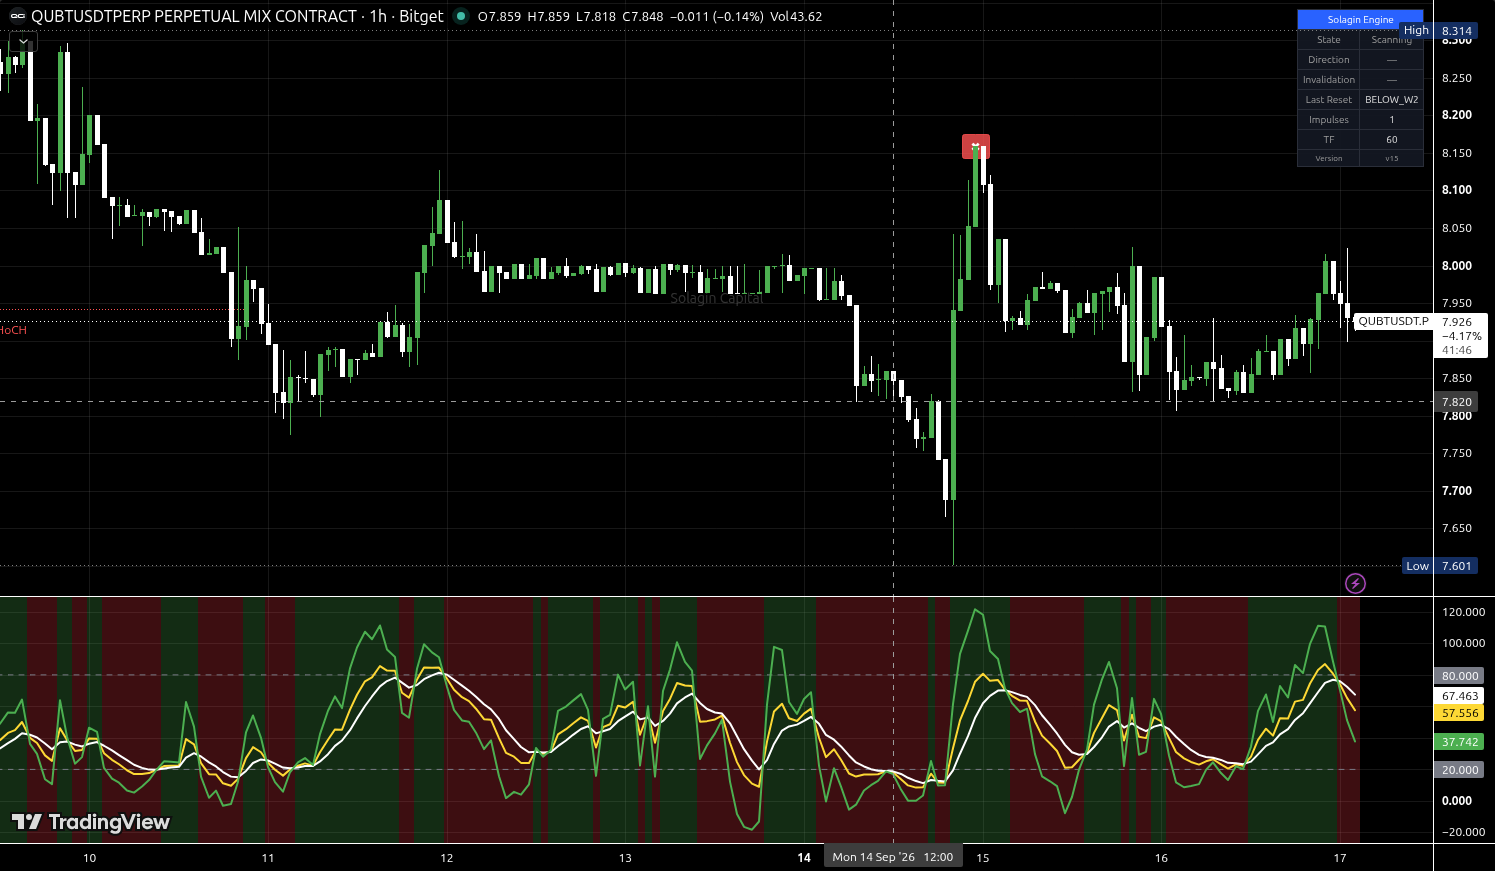Click the Low 7.601 price label

[1440, 566]
